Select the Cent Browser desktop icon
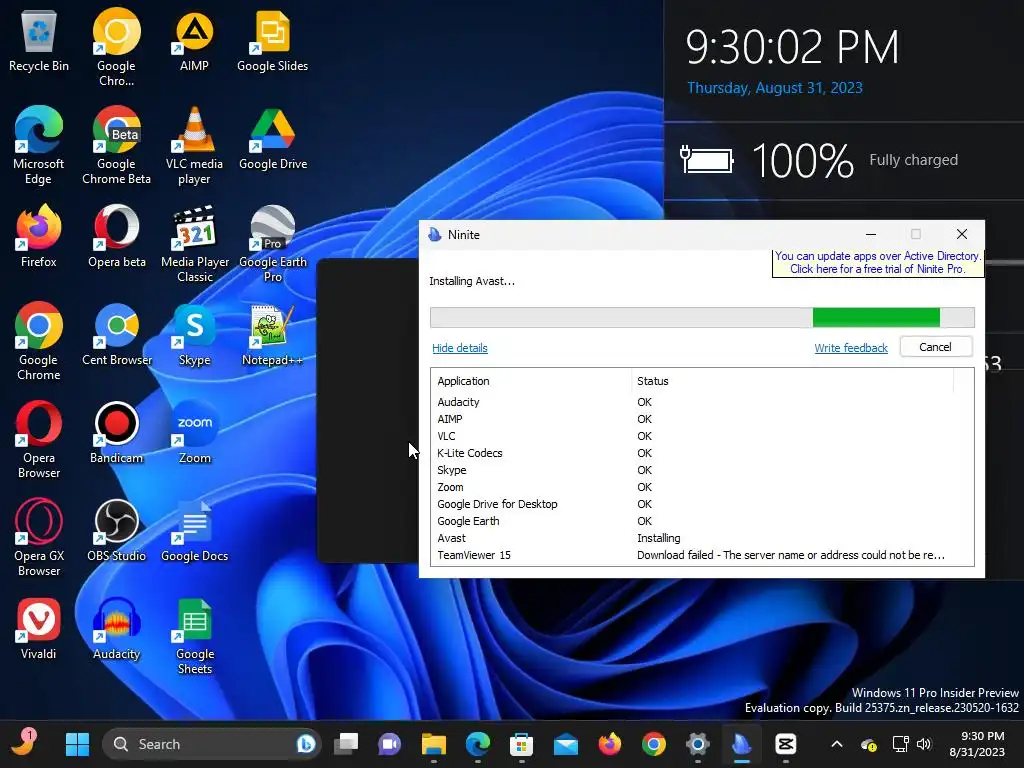 click(x=116, y=334)
